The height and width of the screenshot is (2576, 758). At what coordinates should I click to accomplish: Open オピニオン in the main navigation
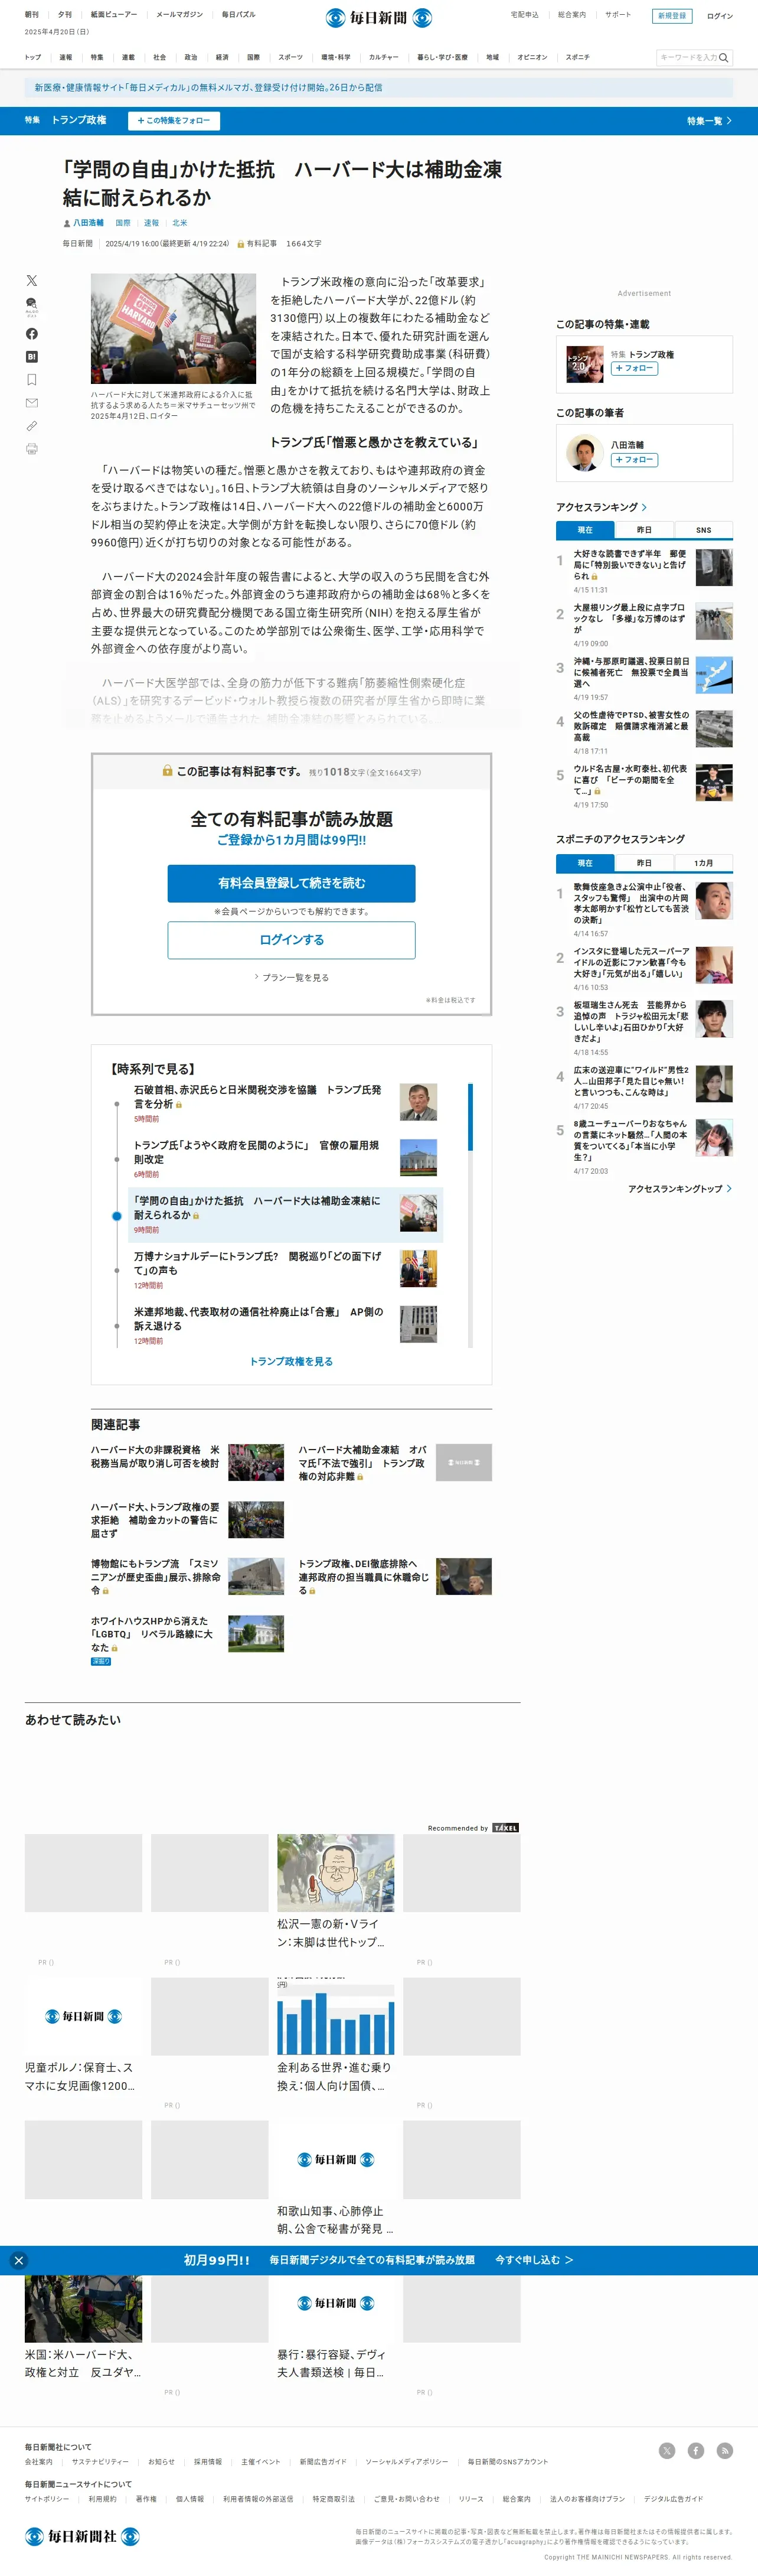(x=532, y=58)
